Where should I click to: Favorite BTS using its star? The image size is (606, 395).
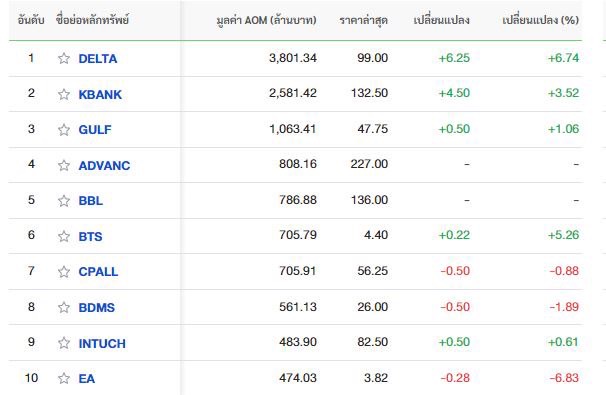64,236
